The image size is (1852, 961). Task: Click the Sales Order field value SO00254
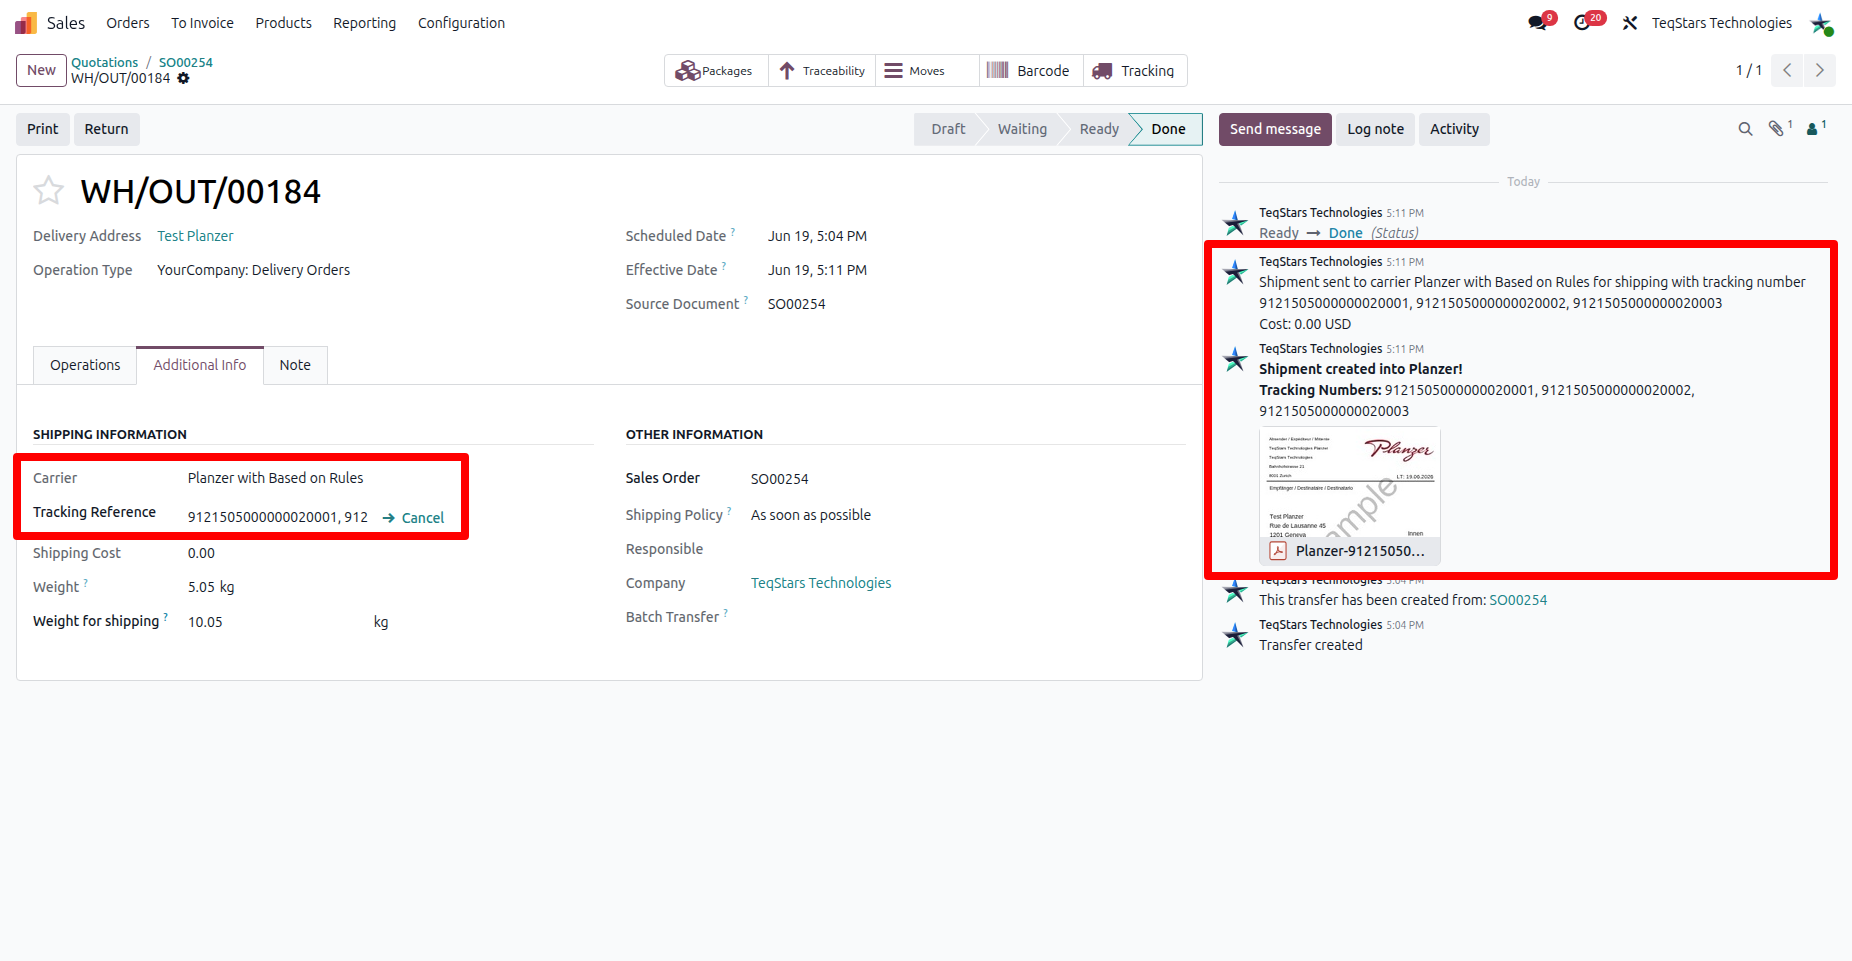pos(779,479)
